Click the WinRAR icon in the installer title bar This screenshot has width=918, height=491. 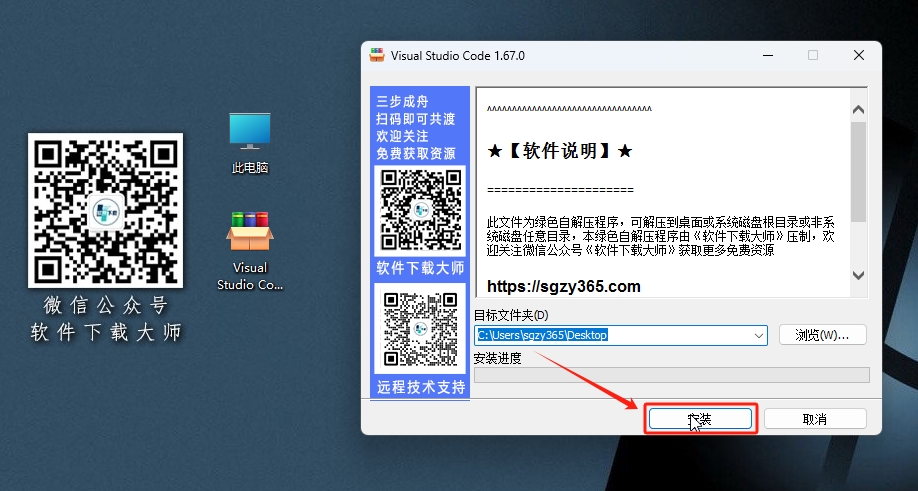pos(377,55)
